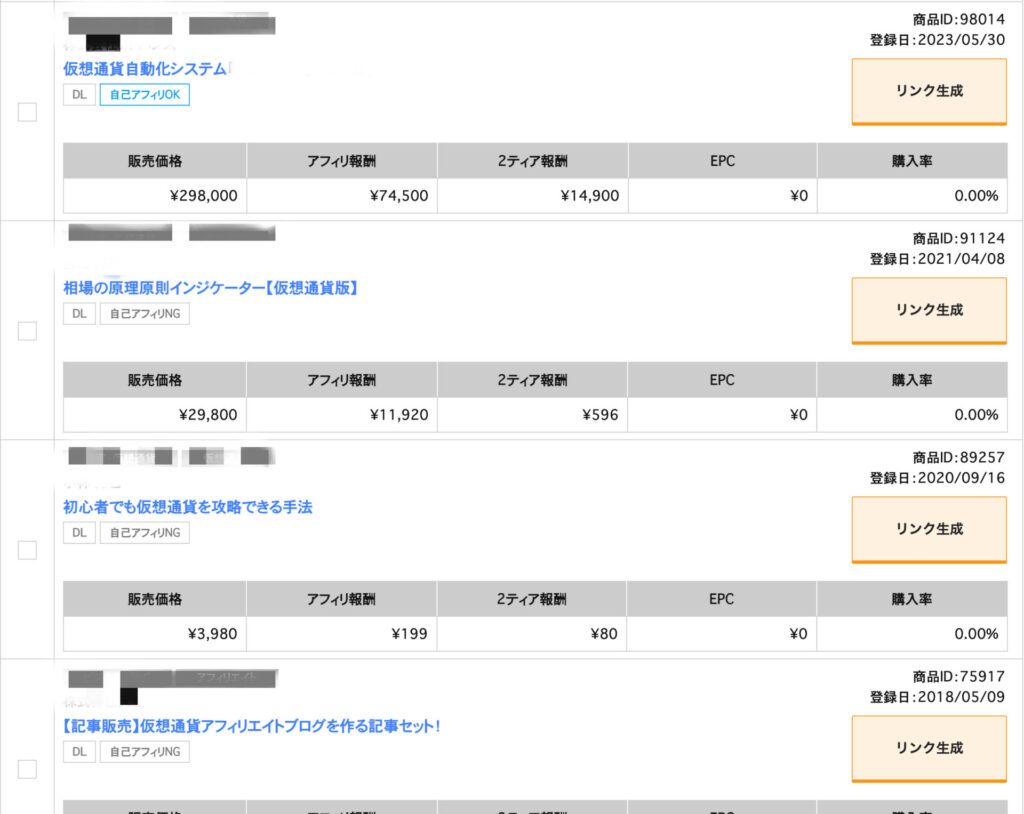Click リンク生成 for 相場の原理原則インジケーター
Viewport: 1024px width, 814px height.
click(928, 310)
